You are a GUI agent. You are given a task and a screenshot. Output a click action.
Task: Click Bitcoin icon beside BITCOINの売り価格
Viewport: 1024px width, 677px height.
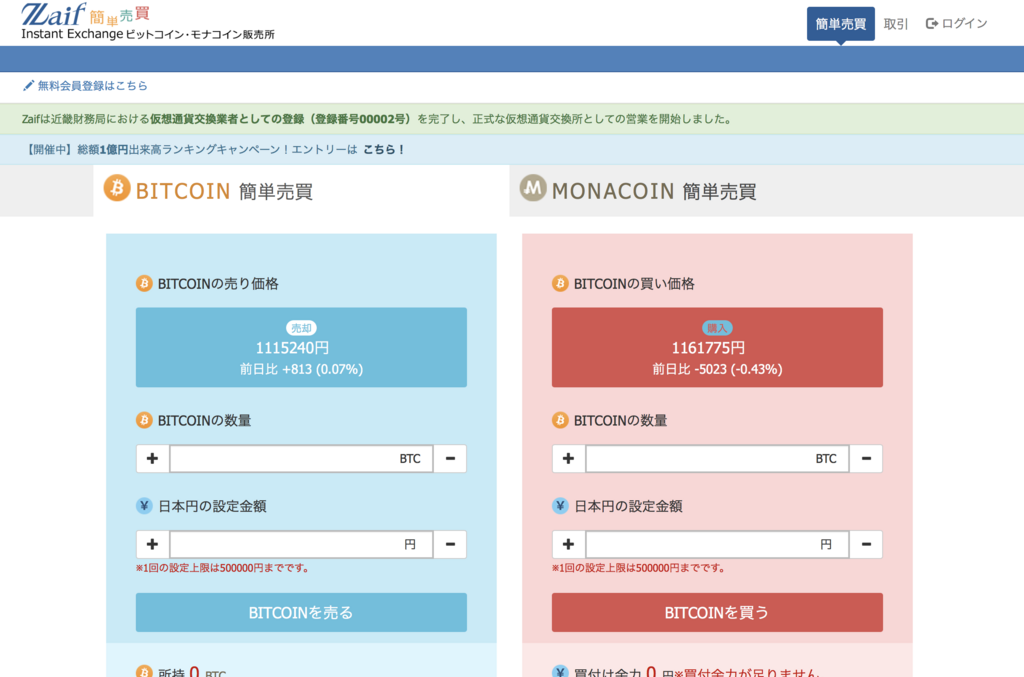[x=144, y=283]
